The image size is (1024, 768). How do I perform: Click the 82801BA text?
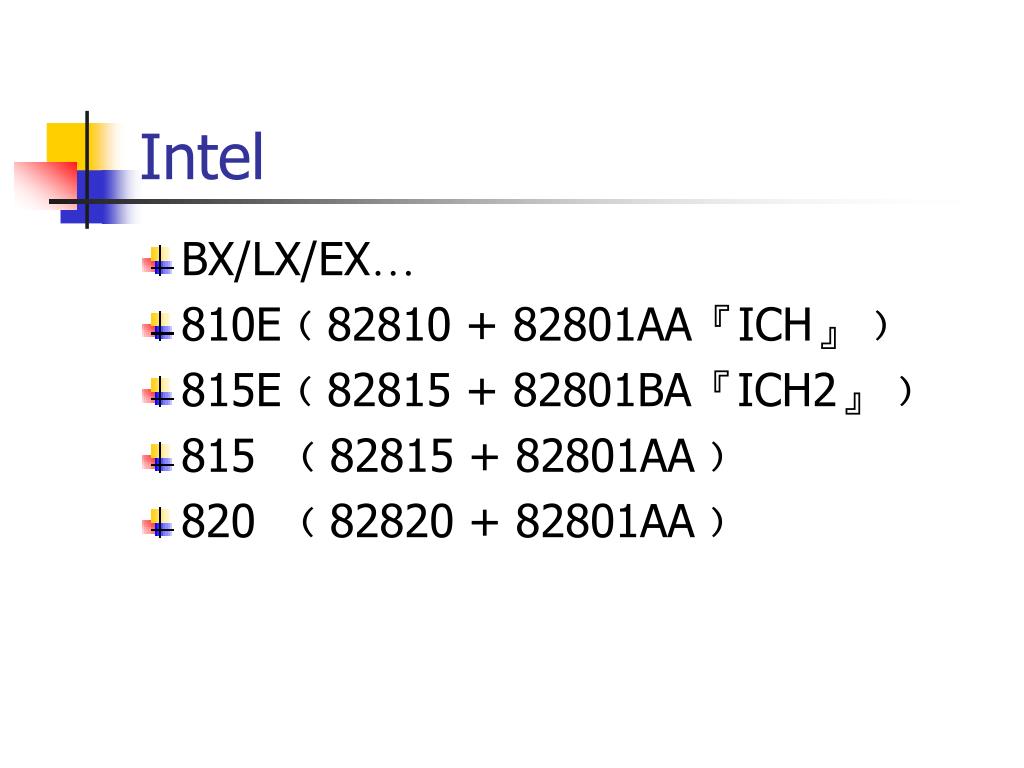pos(601,391)
